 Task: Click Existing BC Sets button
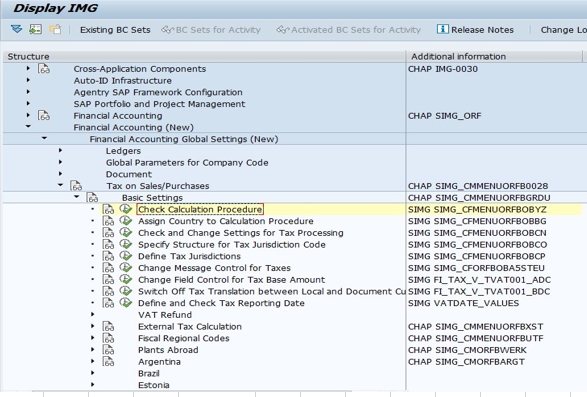[115, 30]
